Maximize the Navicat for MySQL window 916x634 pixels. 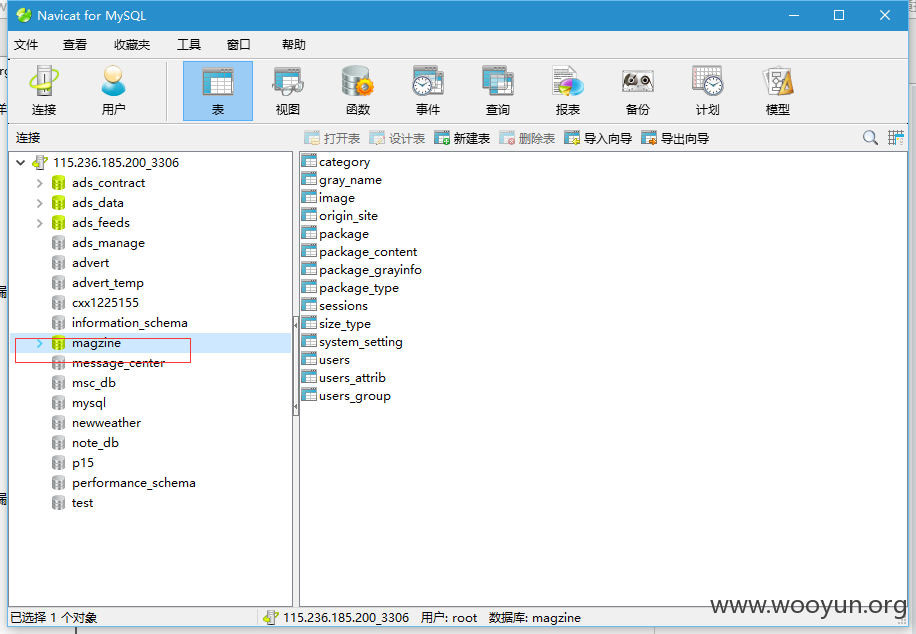point(839,15)
